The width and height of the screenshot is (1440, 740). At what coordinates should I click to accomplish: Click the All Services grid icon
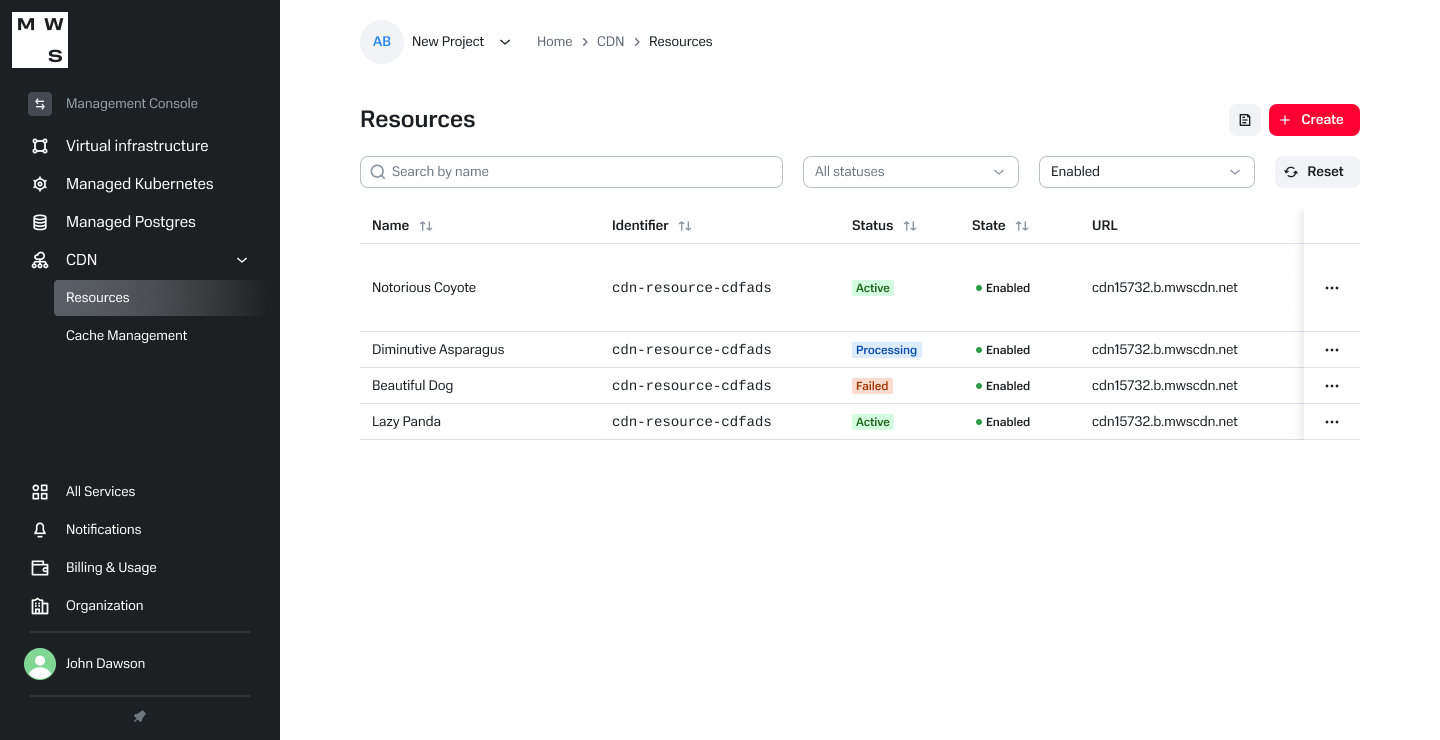coord(40,492)
